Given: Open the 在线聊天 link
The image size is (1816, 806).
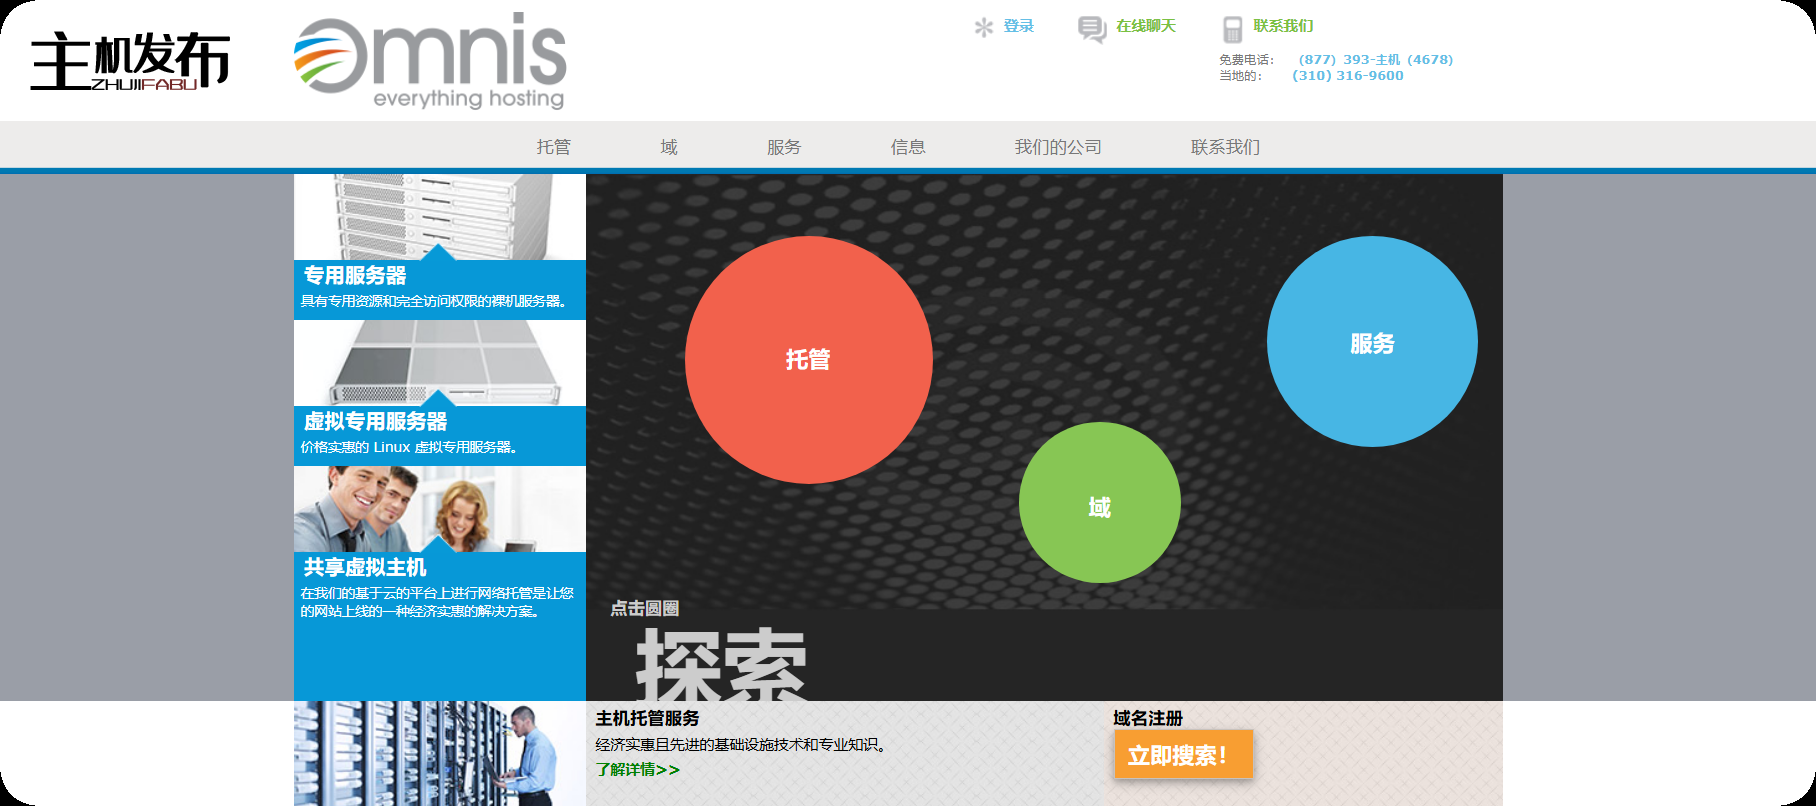Looking at the screenshot, I should 1146,26.
